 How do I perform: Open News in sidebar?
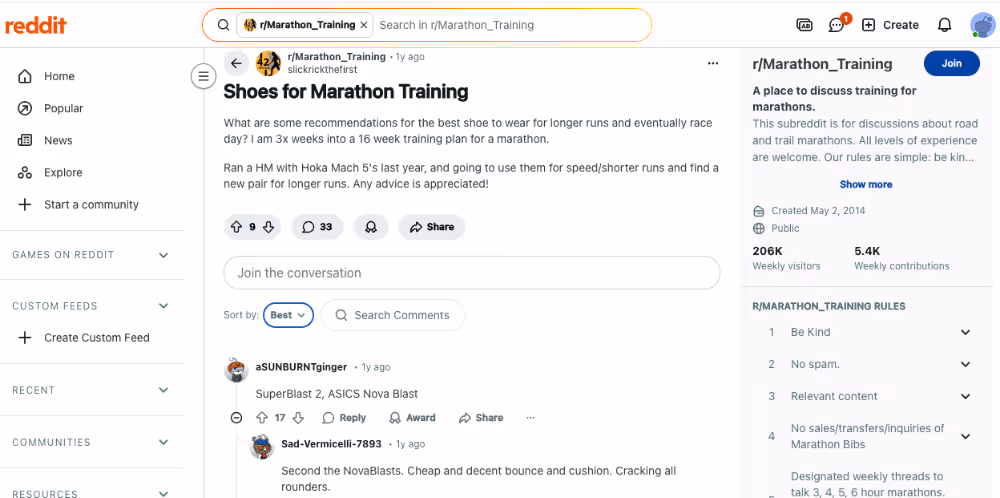tap(58, 140)
